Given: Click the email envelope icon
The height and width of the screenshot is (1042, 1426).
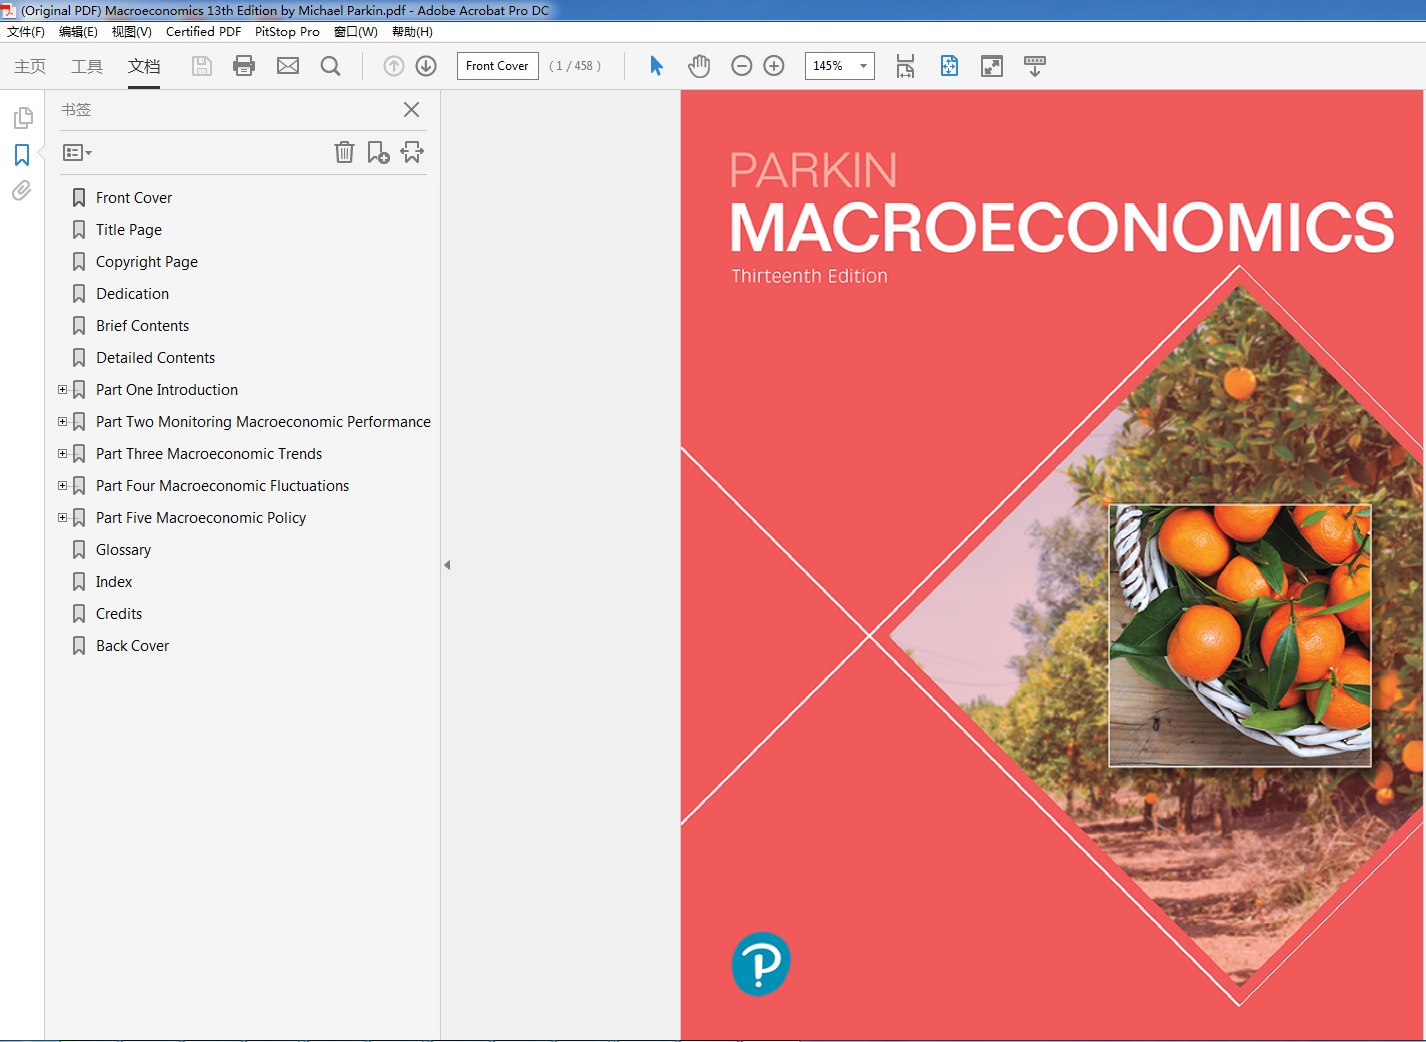Looking at the screenshot, I should click(x=288, y=66).
